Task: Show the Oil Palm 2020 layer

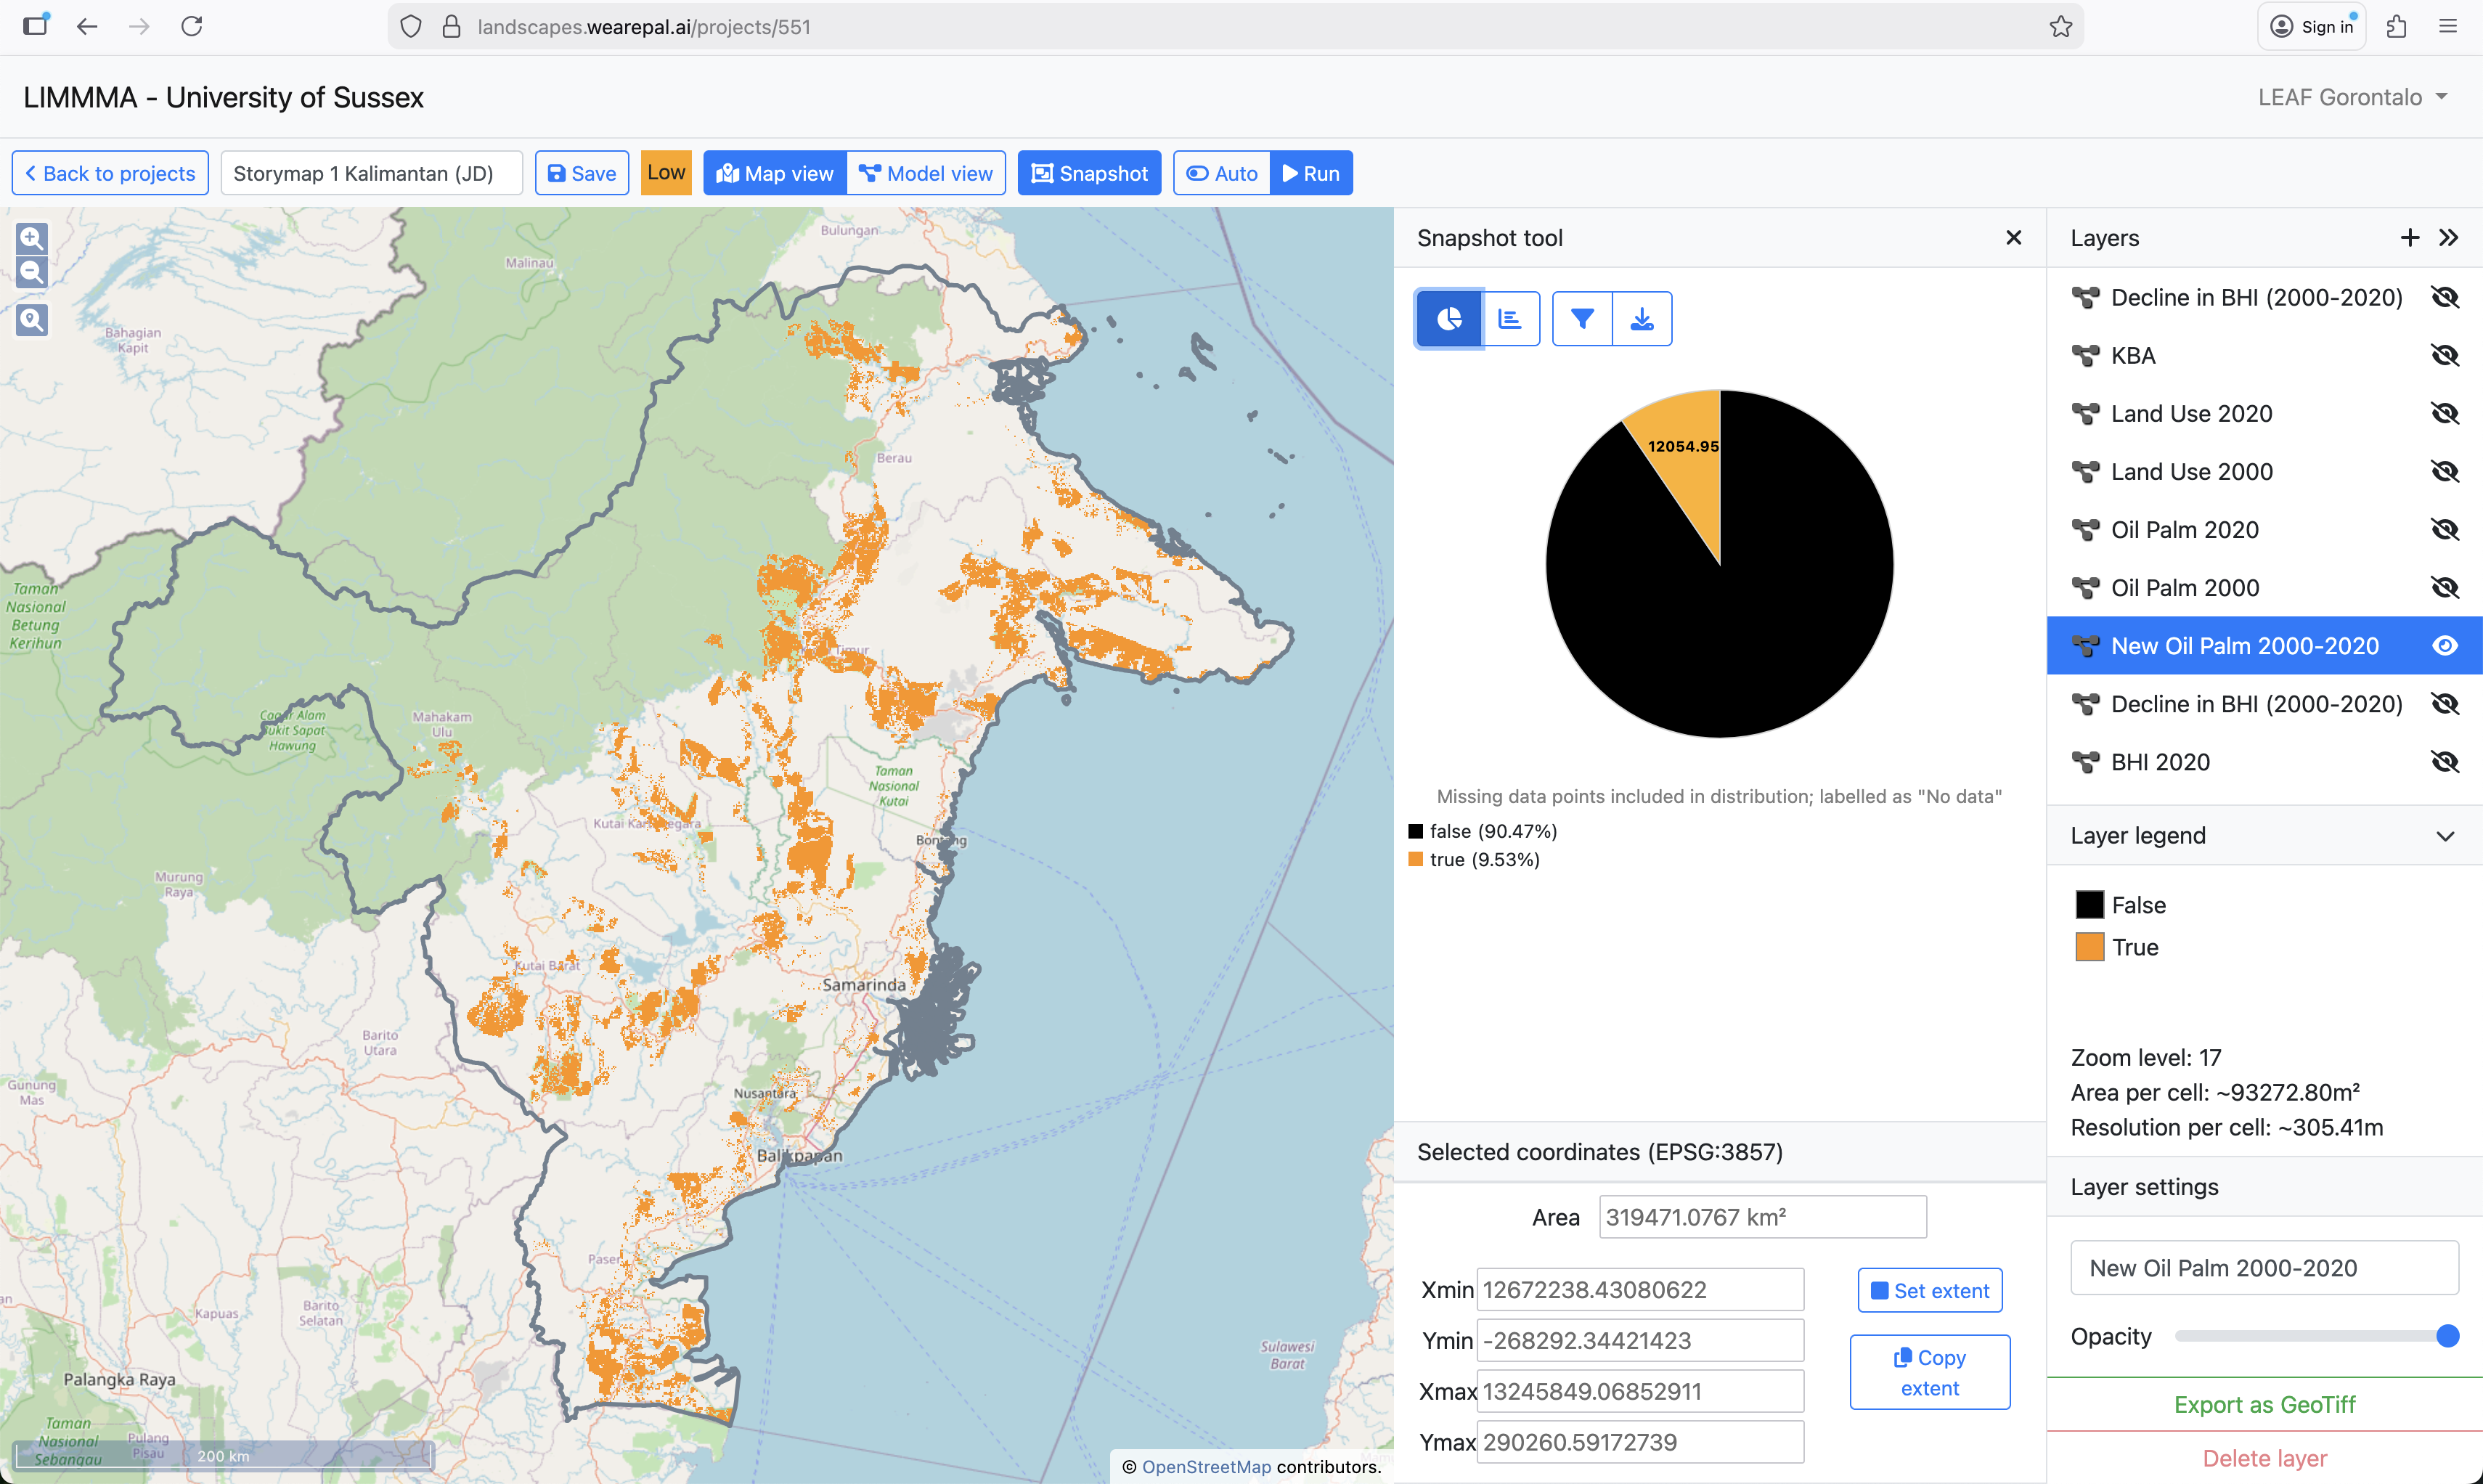Action: [2444, 530]
